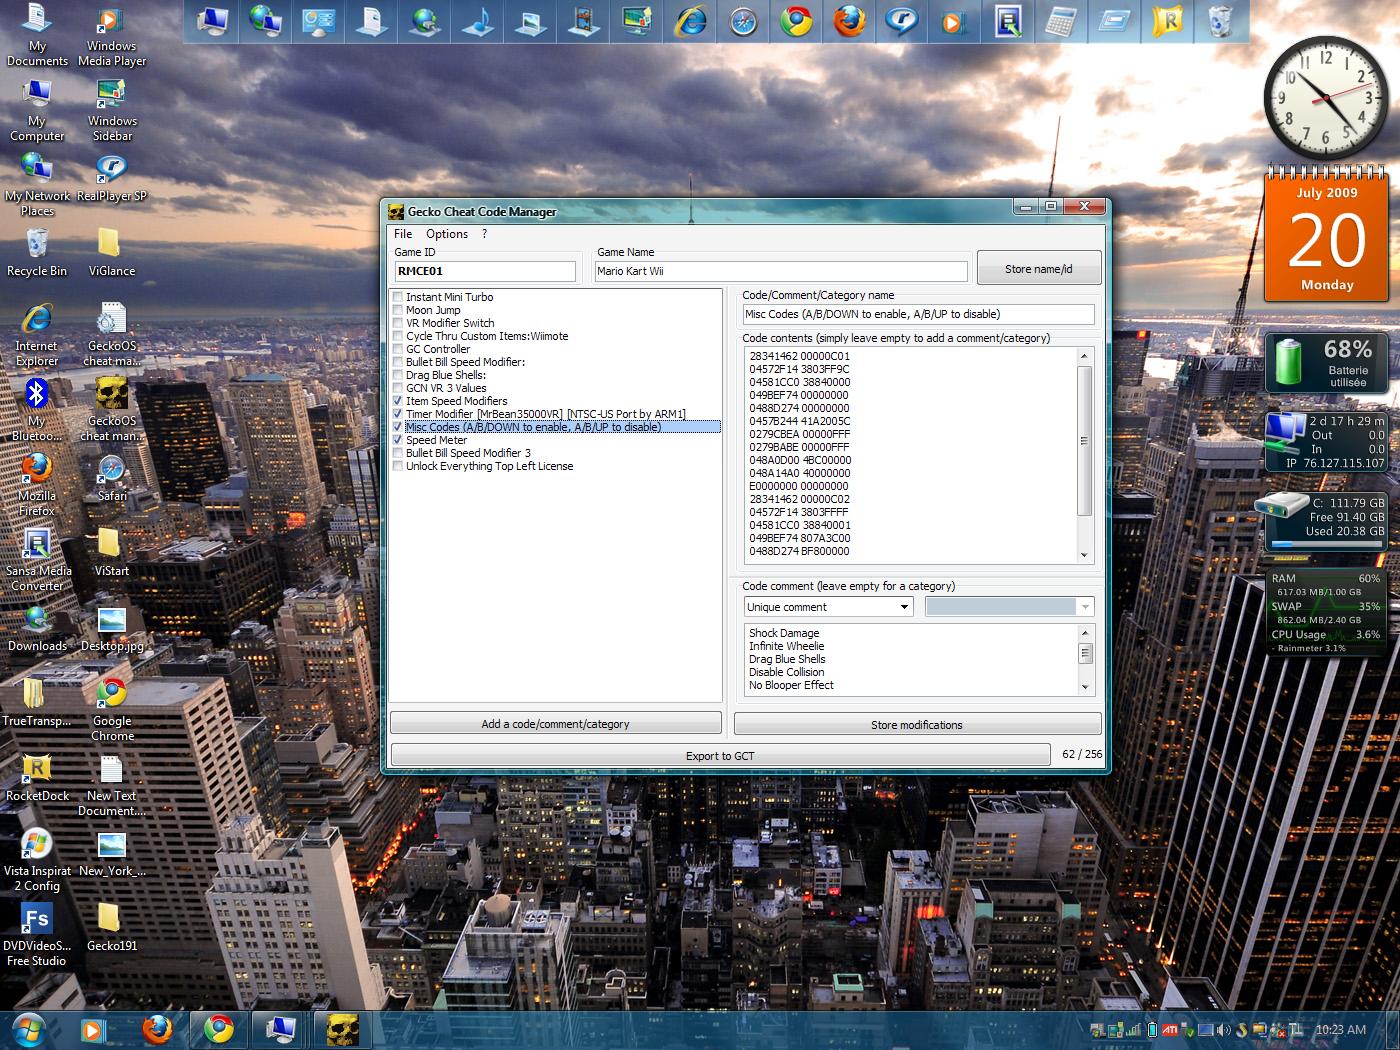This screenshot has height=1050, width=1400.
Task: Select Bullet Bill Speed Modifier 3 row
Action: coord(468,453)
